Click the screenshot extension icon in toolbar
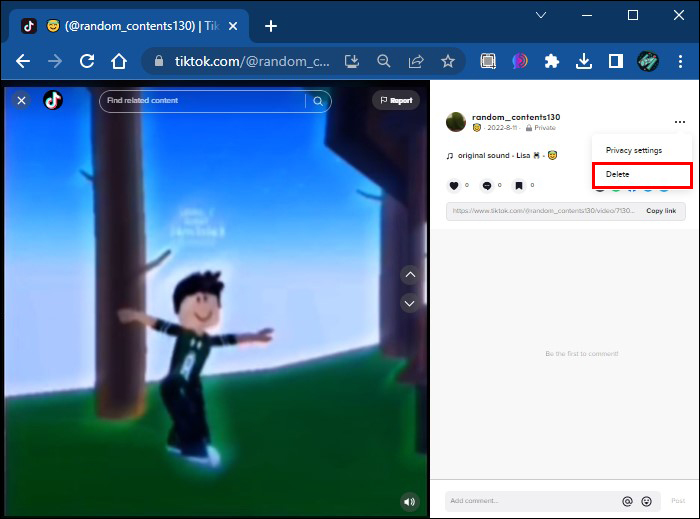The width and height of the screenshot is (700, 519). pyautogui.click(x=488, y=61)
